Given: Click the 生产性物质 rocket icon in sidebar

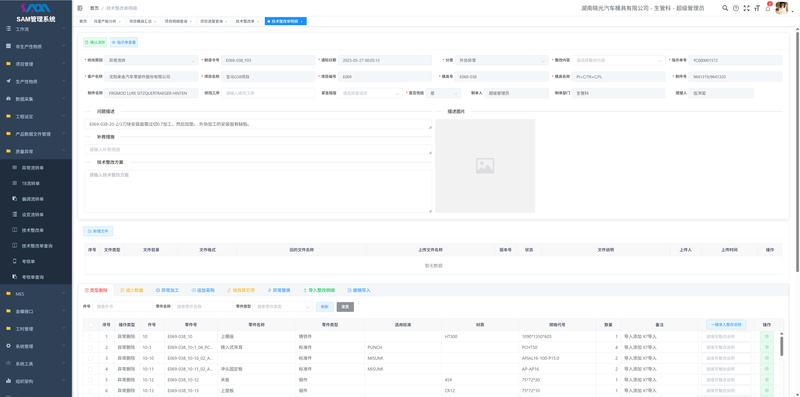Looking at the screenshot, I should tap(8, 81).
